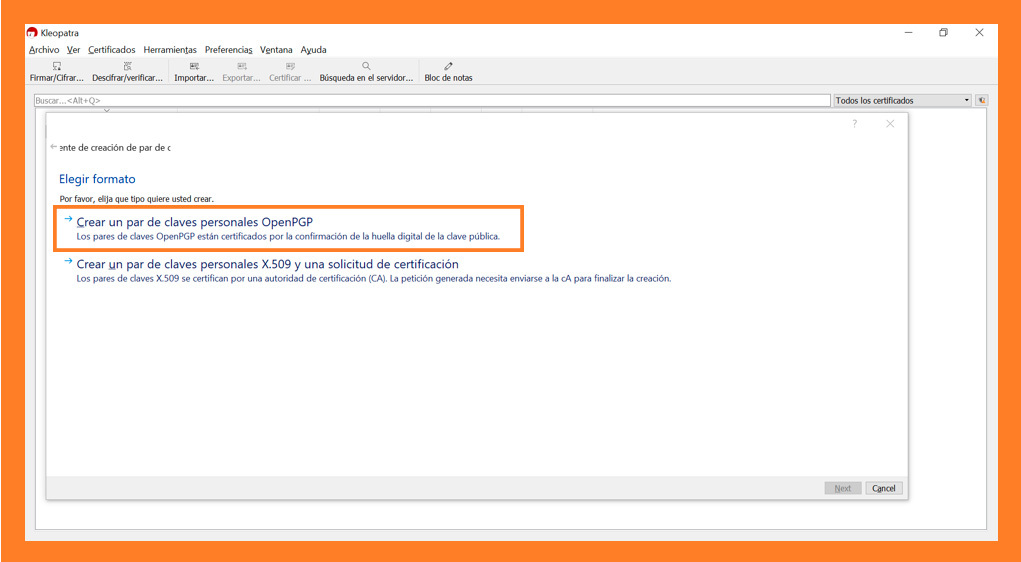Image resolution: width=1021 pixels, height=562 pixels.
Task: Click the dialog help question mark
Action: [854, 124]
